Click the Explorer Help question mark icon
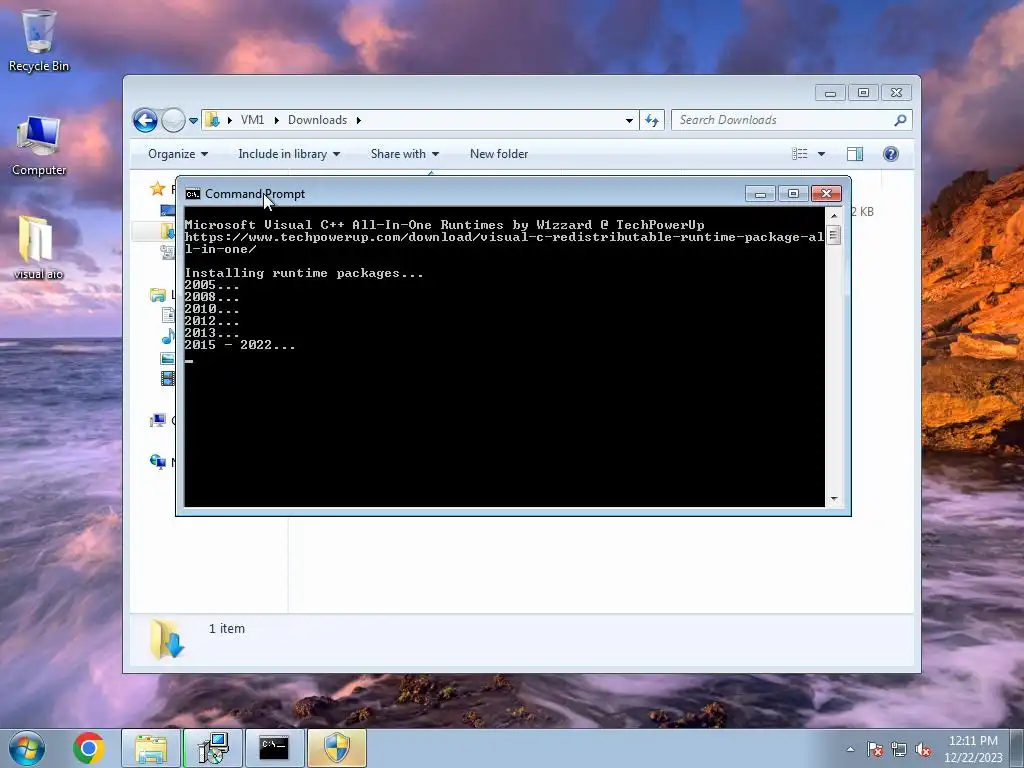This screenshot has width=1024, height=768. [x=891, y=154]
